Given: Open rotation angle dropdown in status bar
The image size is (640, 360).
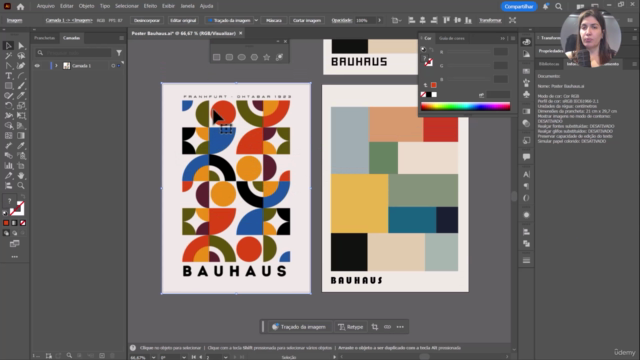Looking at the screenshot, I should tap(184, 357).
